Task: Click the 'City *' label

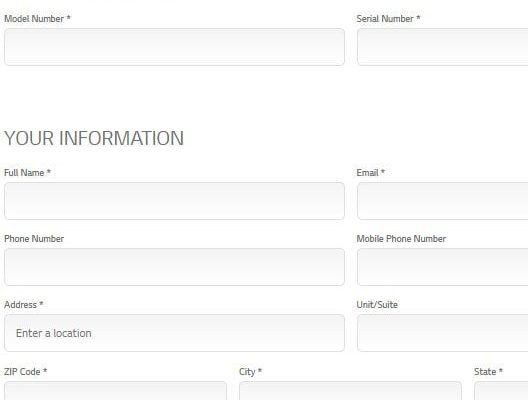Action: (x=250, y=372)
